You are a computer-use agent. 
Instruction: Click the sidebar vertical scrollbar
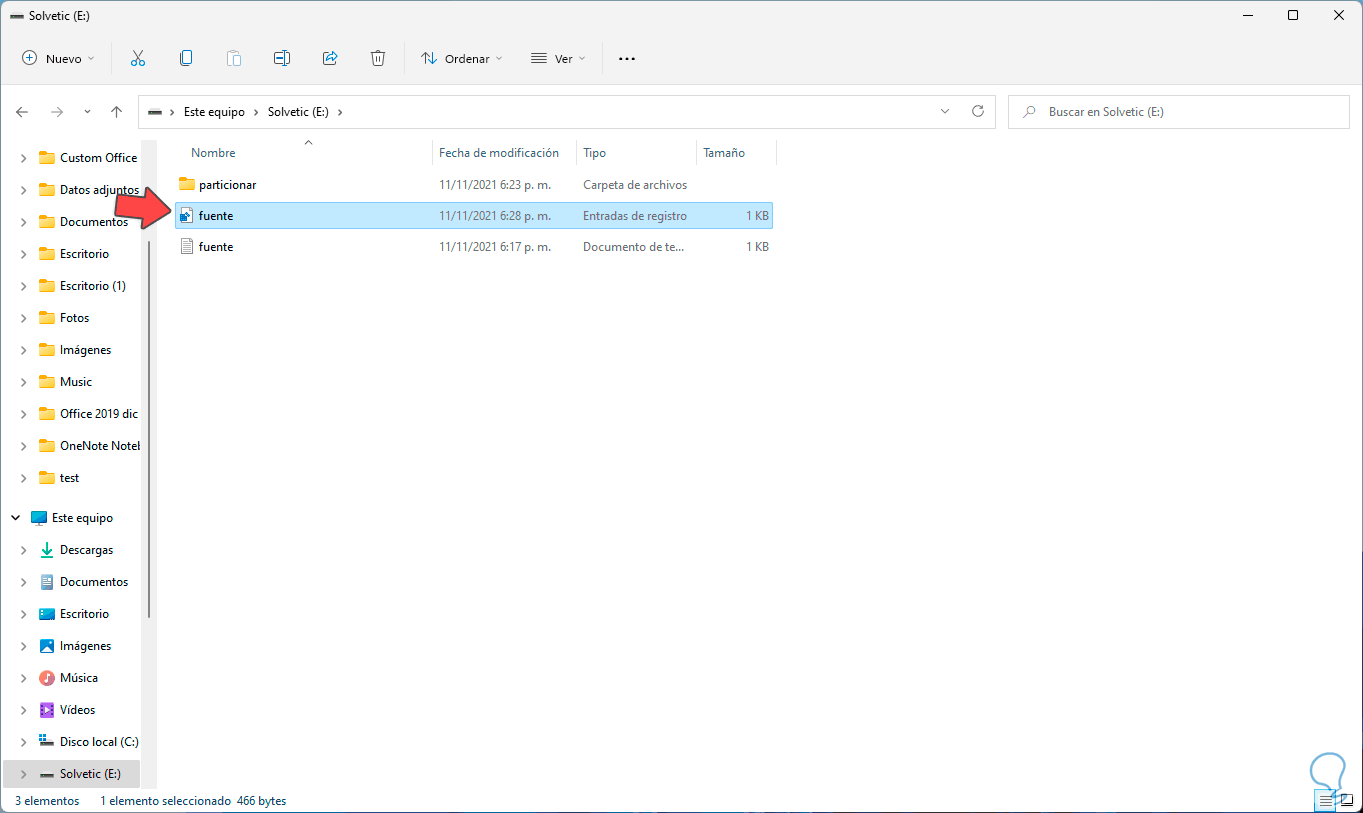[149, 428]
